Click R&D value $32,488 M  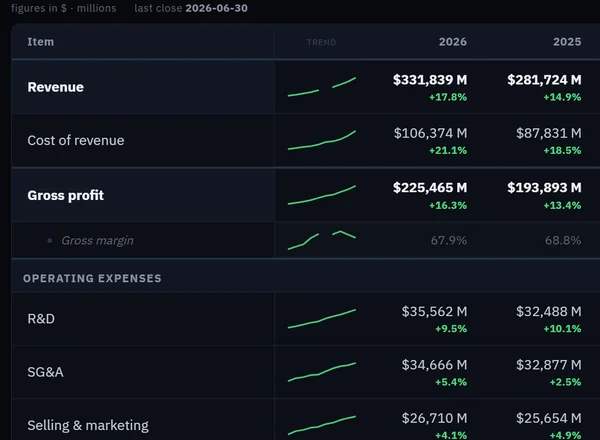pos(549,311)
